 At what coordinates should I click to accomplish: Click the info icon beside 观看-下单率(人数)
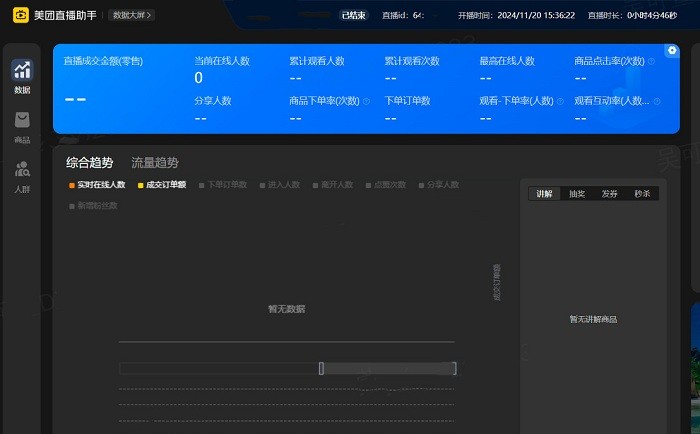click(560, 101)
